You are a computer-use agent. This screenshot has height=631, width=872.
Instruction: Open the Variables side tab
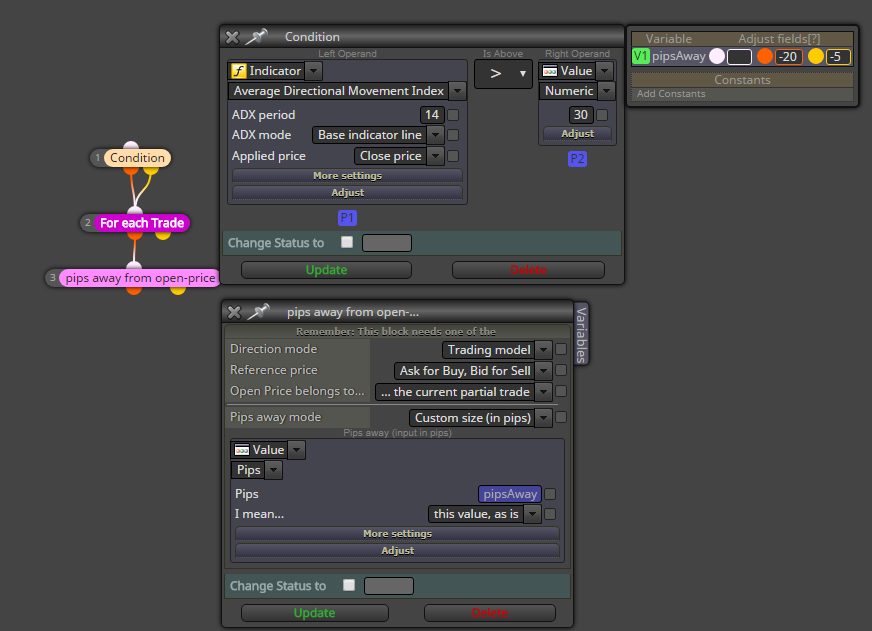click(581, 334)
